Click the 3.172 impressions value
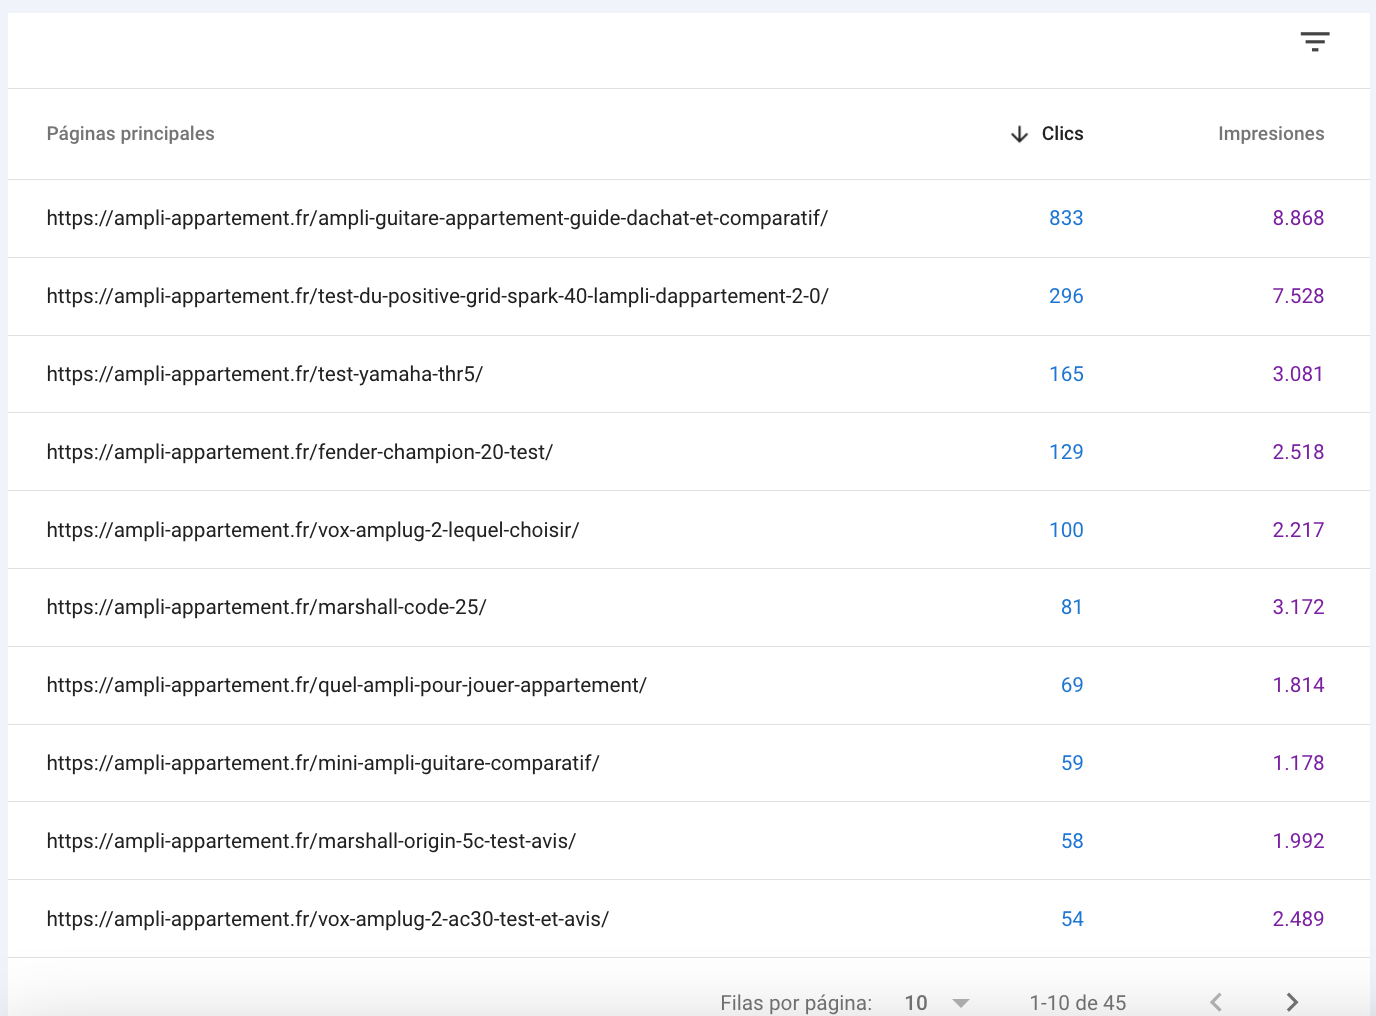The width and height of the screenshot is (1376, 1016). click(x=1298, y=607)
